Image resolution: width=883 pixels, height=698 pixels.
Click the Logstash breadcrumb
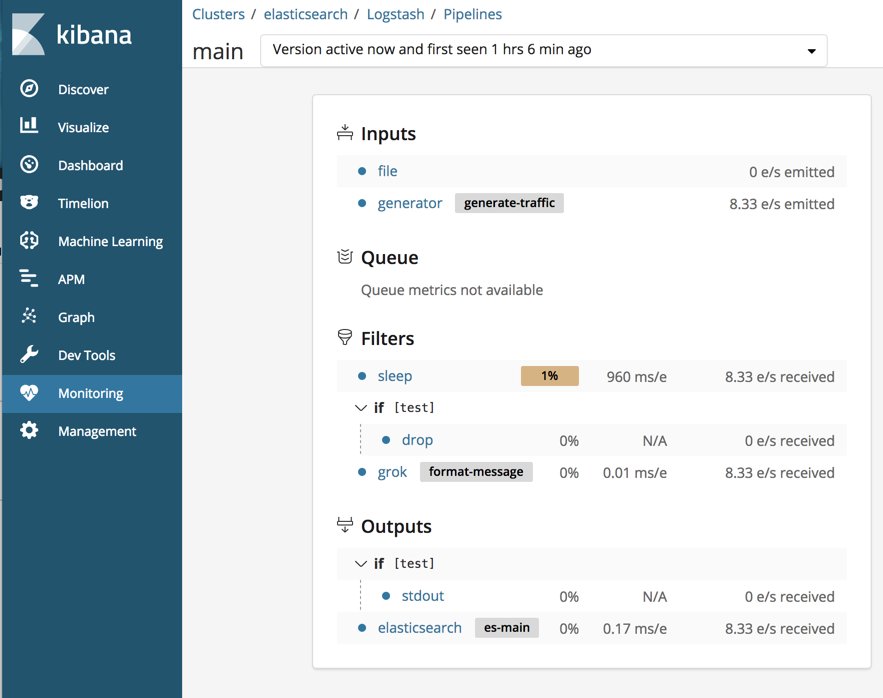coord(394,13)
